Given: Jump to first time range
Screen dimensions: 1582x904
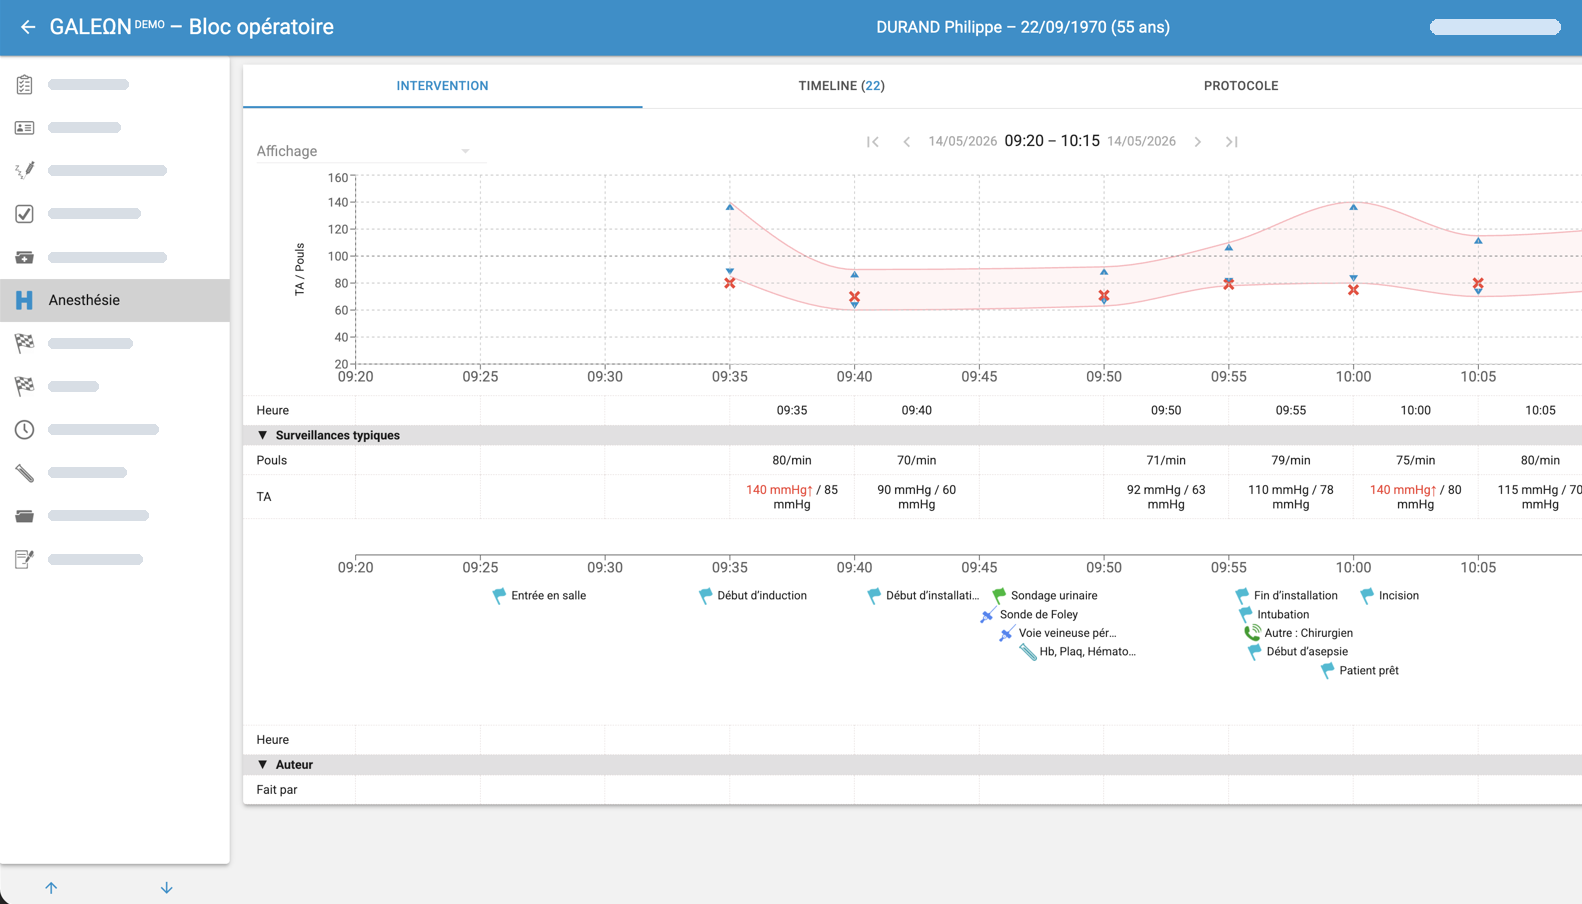Looking at the screenshot, I should (x=873, y=142).
